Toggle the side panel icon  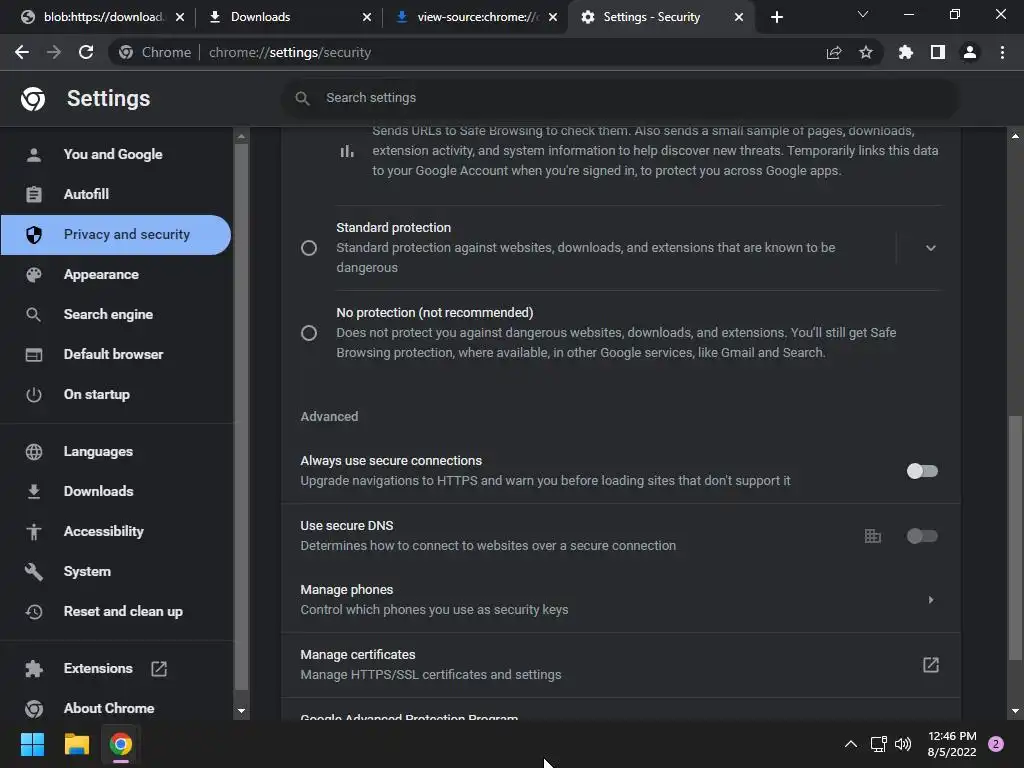coord(938,52)
